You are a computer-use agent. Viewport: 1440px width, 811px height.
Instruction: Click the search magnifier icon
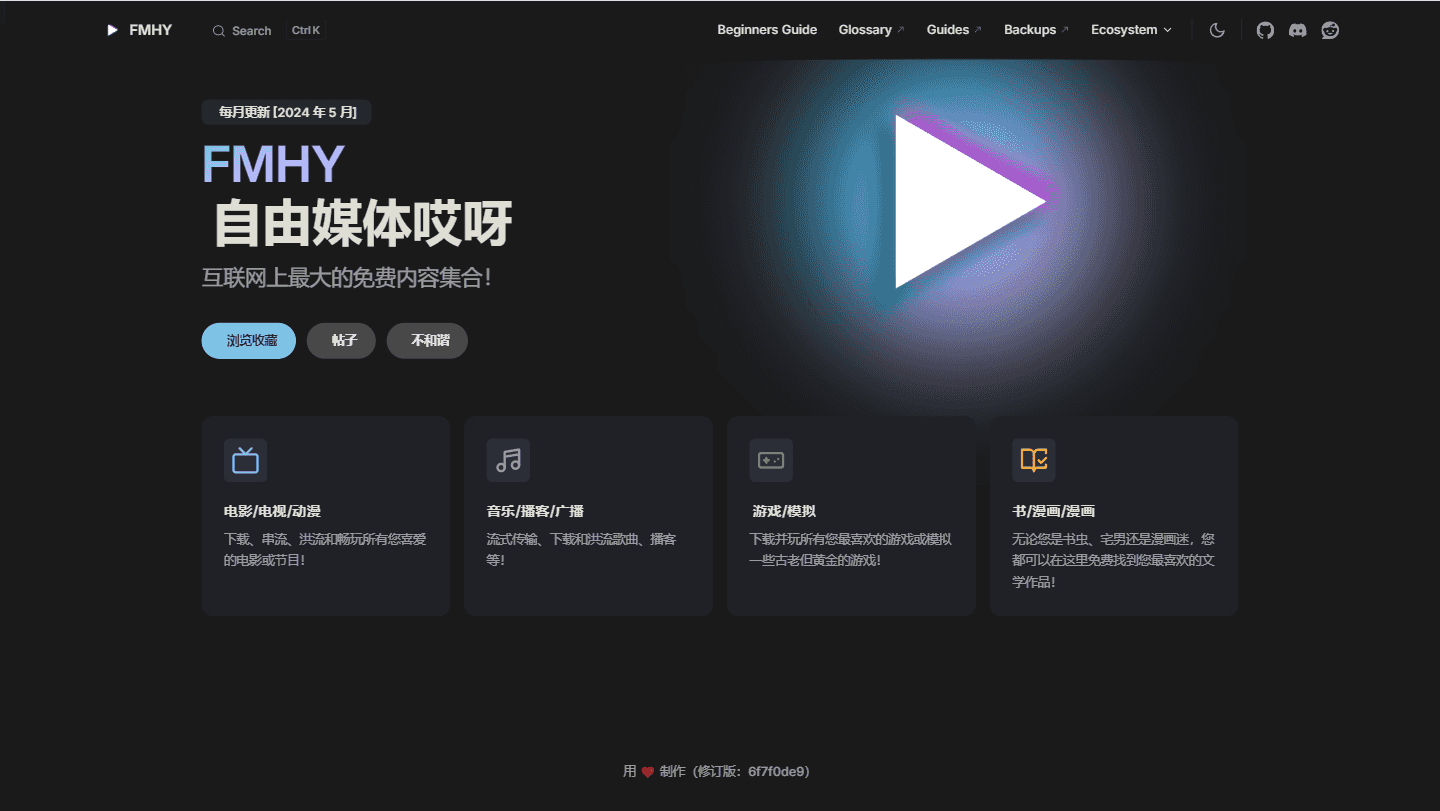(219, 31)
